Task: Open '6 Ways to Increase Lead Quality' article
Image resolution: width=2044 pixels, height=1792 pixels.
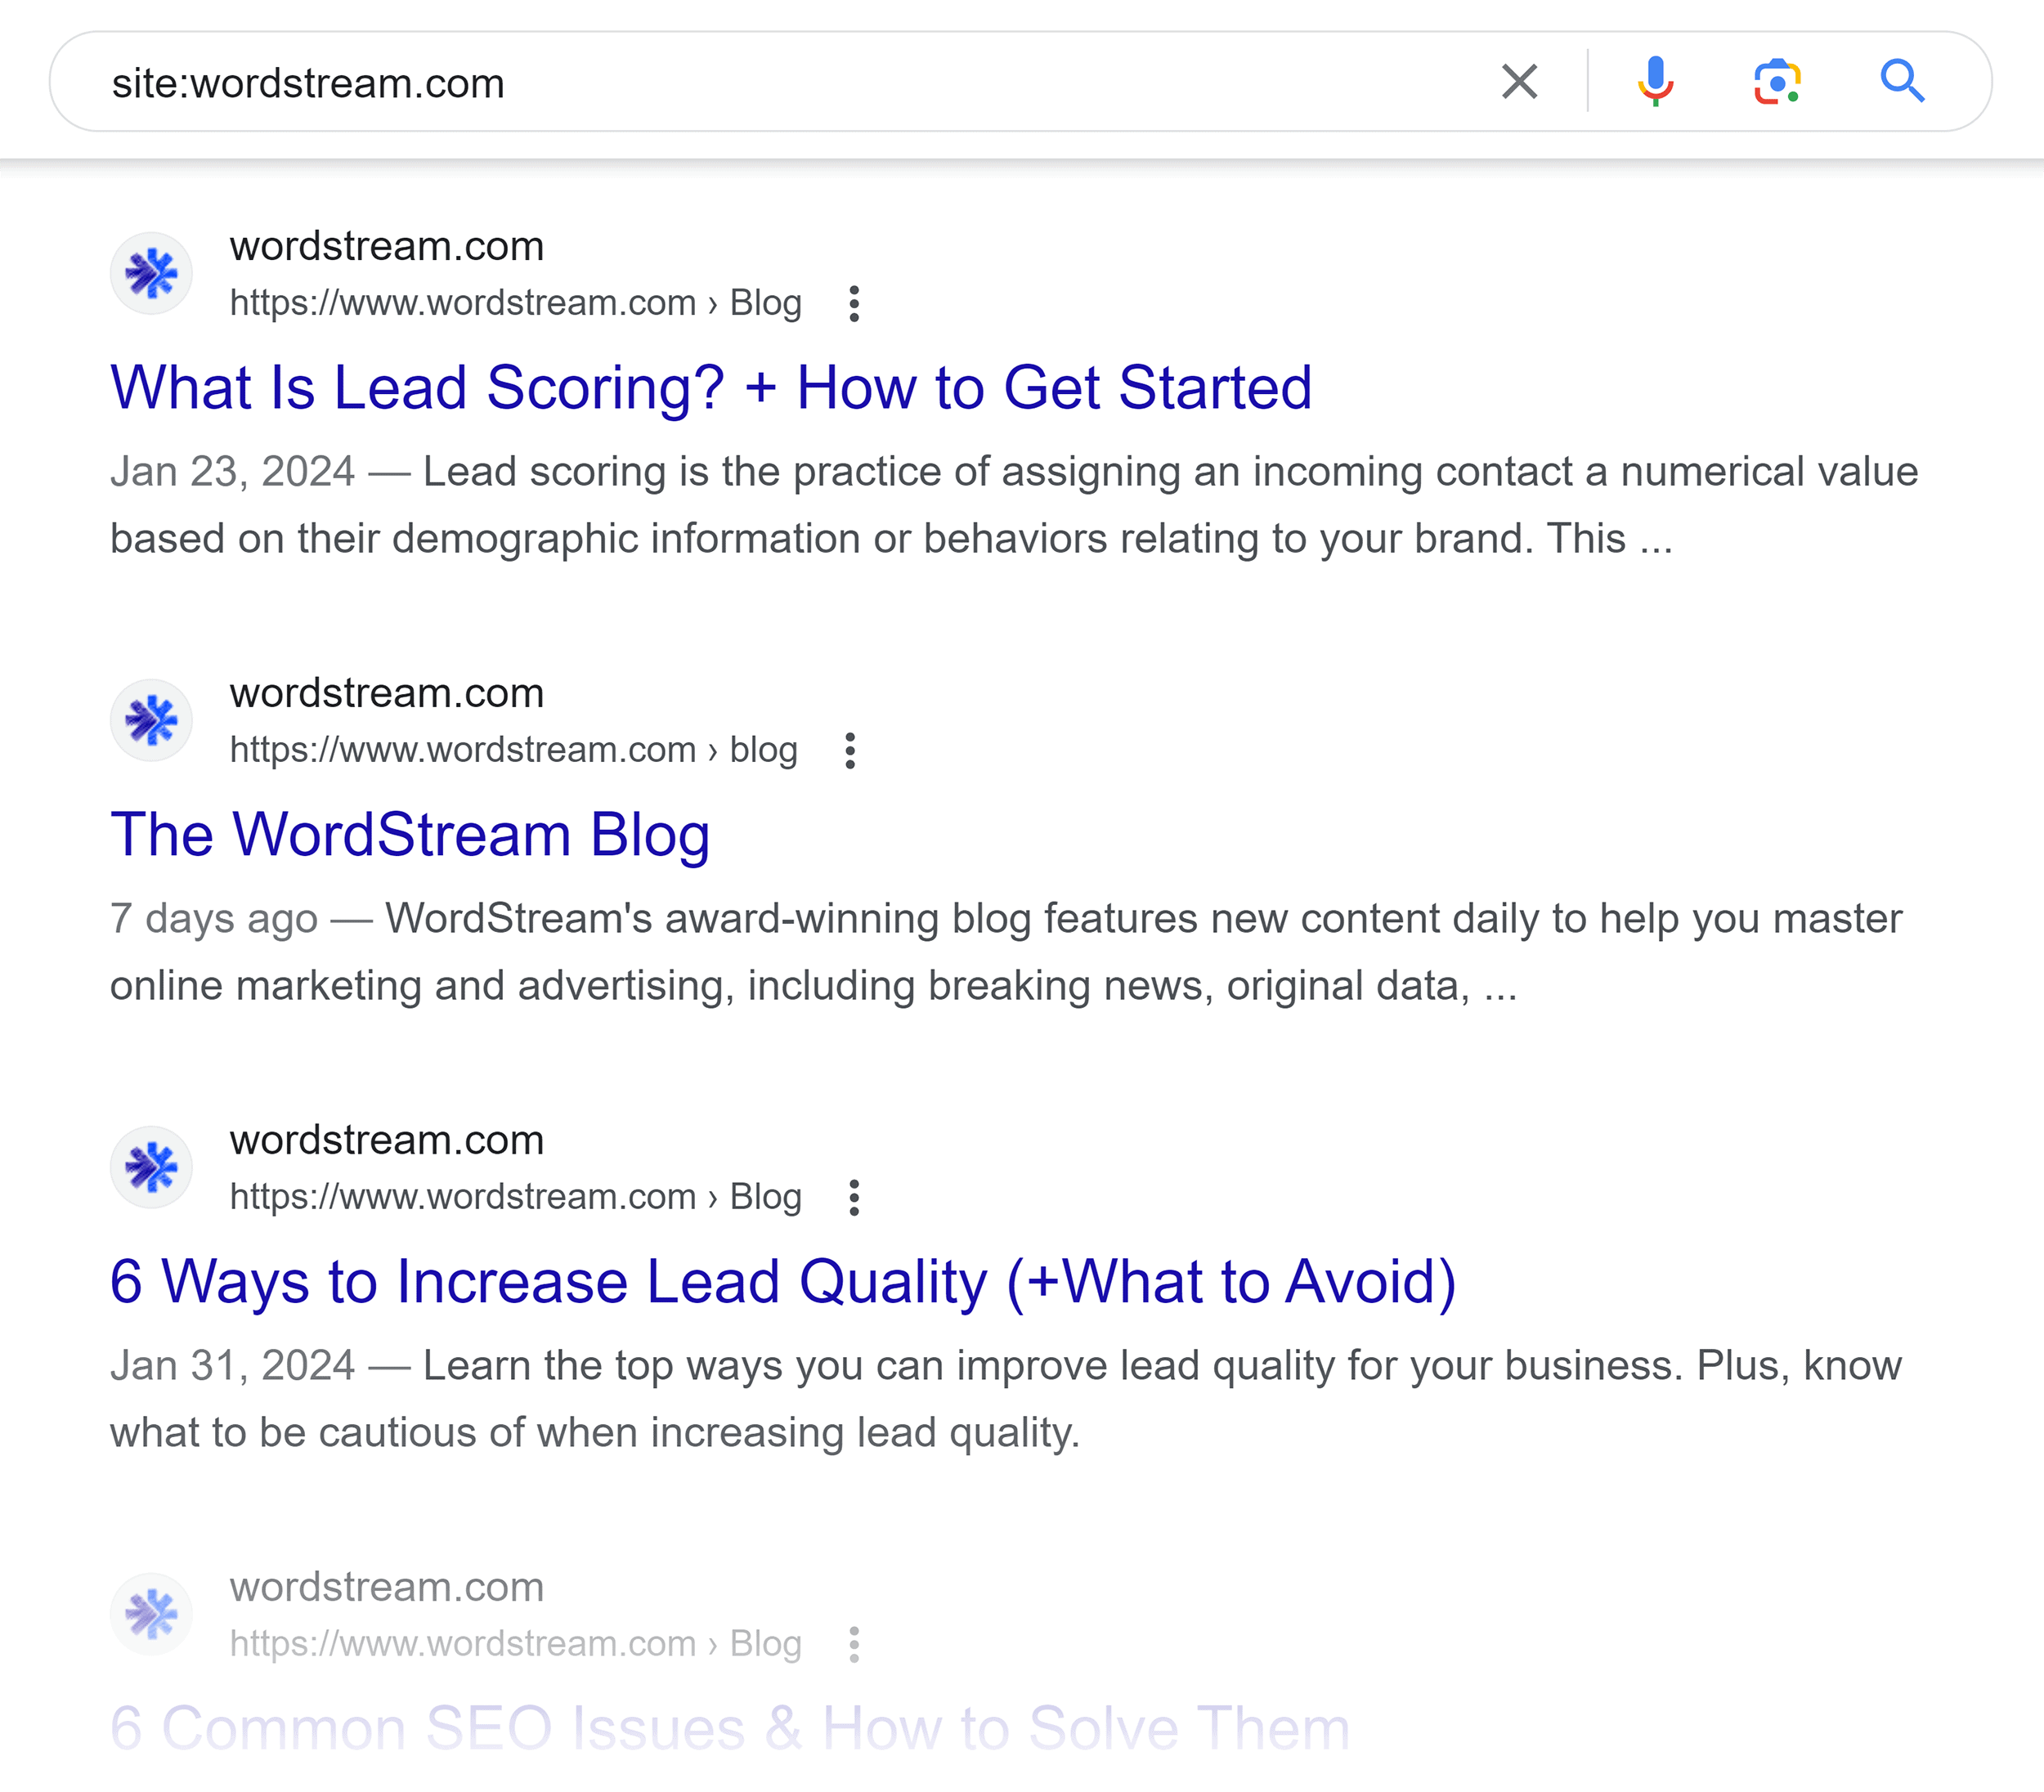Action: click(x=784, y=1283)
